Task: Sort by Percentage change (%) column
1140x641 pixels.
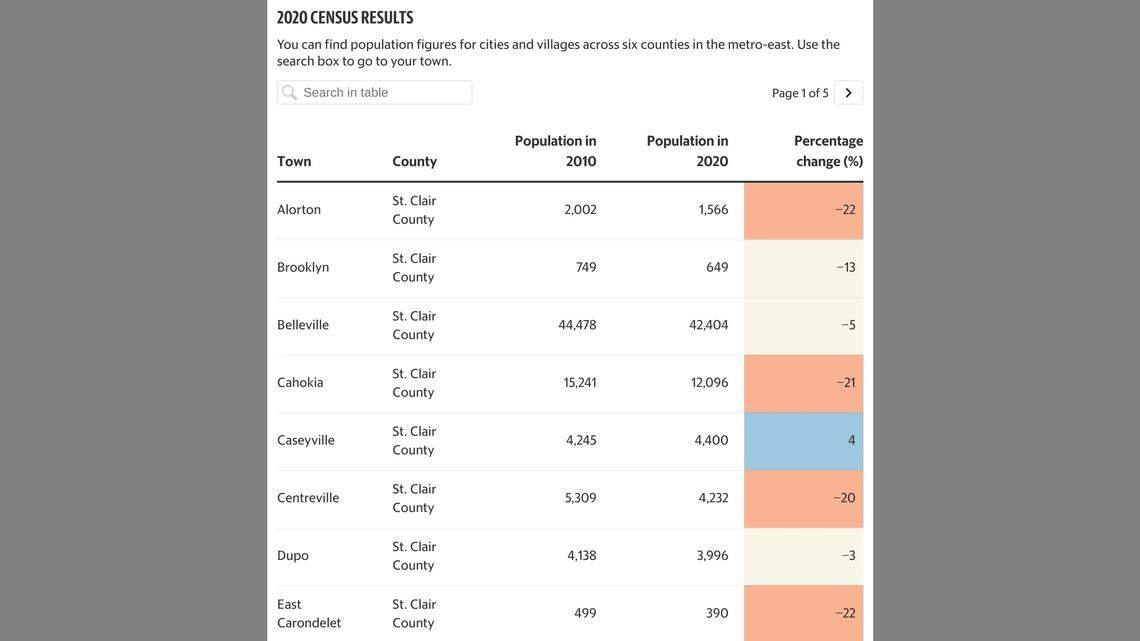Action: [x=829, y=143]
